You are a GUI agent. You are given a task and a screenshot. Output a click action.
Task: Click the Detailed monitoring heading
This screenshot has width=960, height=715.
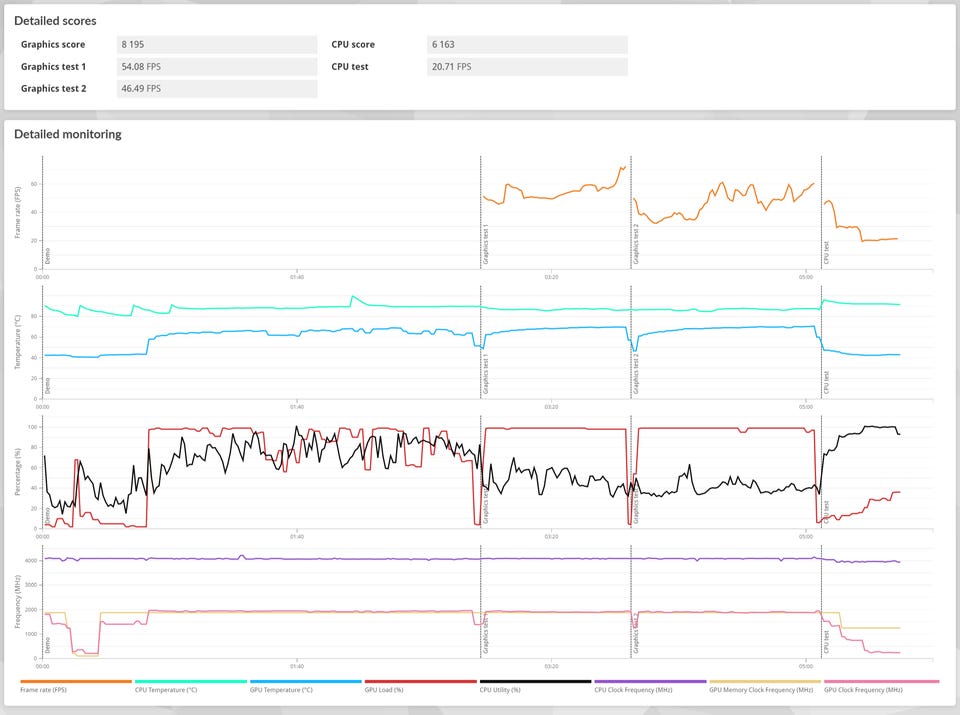(68, 134)
